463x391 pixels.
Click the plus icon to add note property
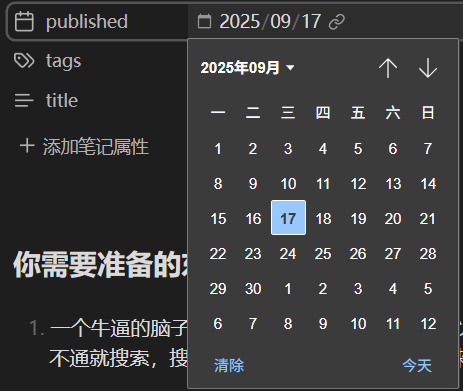(27, 146)
